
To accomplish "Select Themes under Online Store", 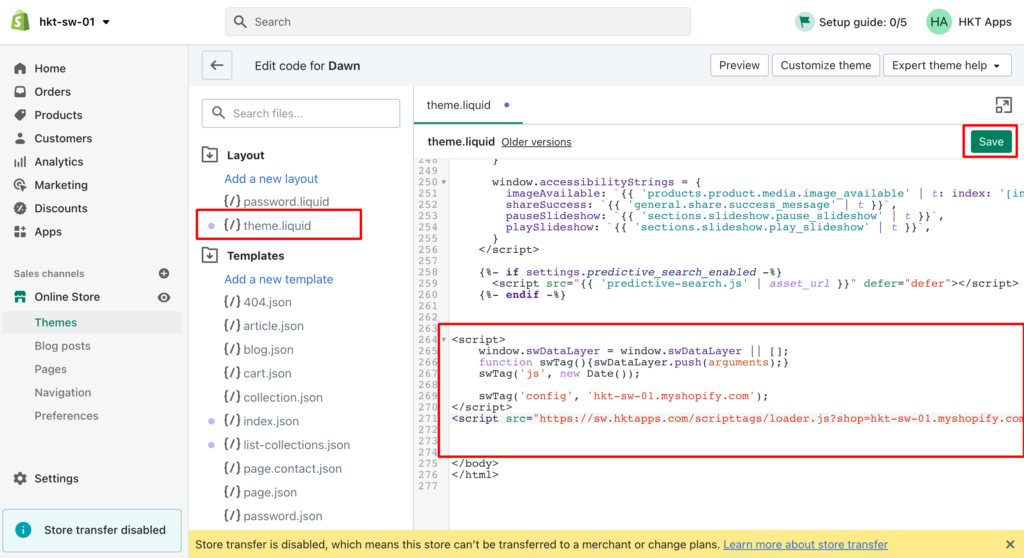I will [56, 322].
